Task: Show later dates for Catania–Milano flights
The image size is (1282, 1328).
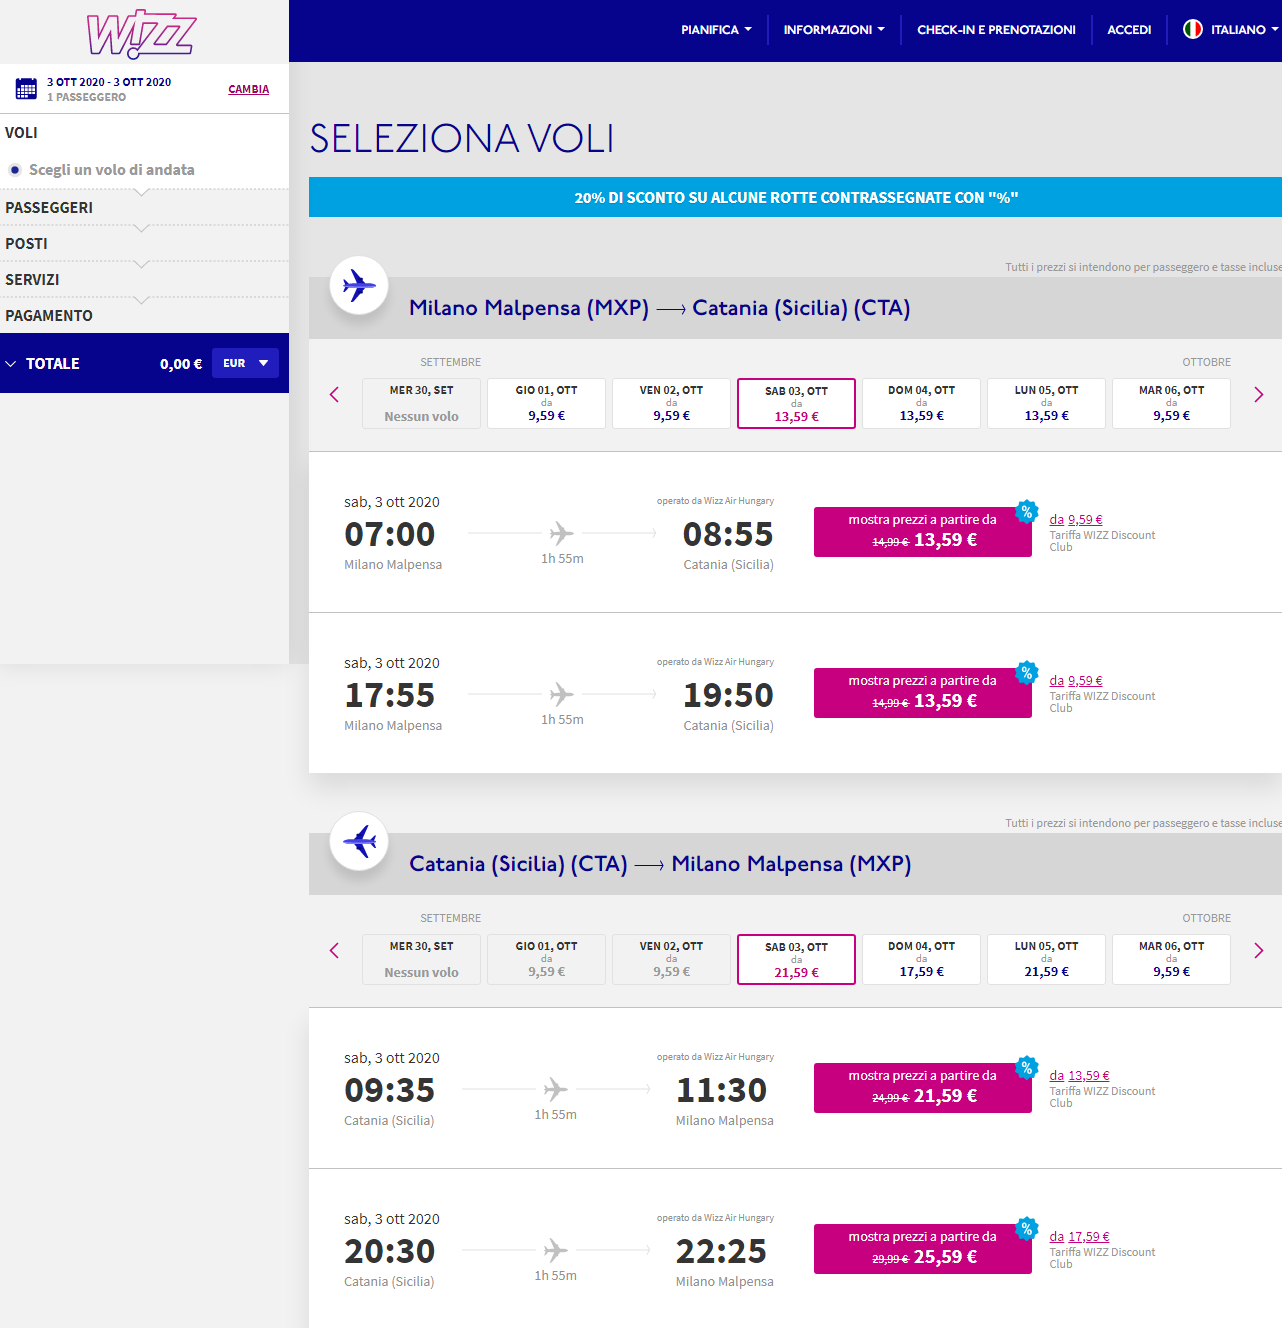Action: (x=1258, y=951)
